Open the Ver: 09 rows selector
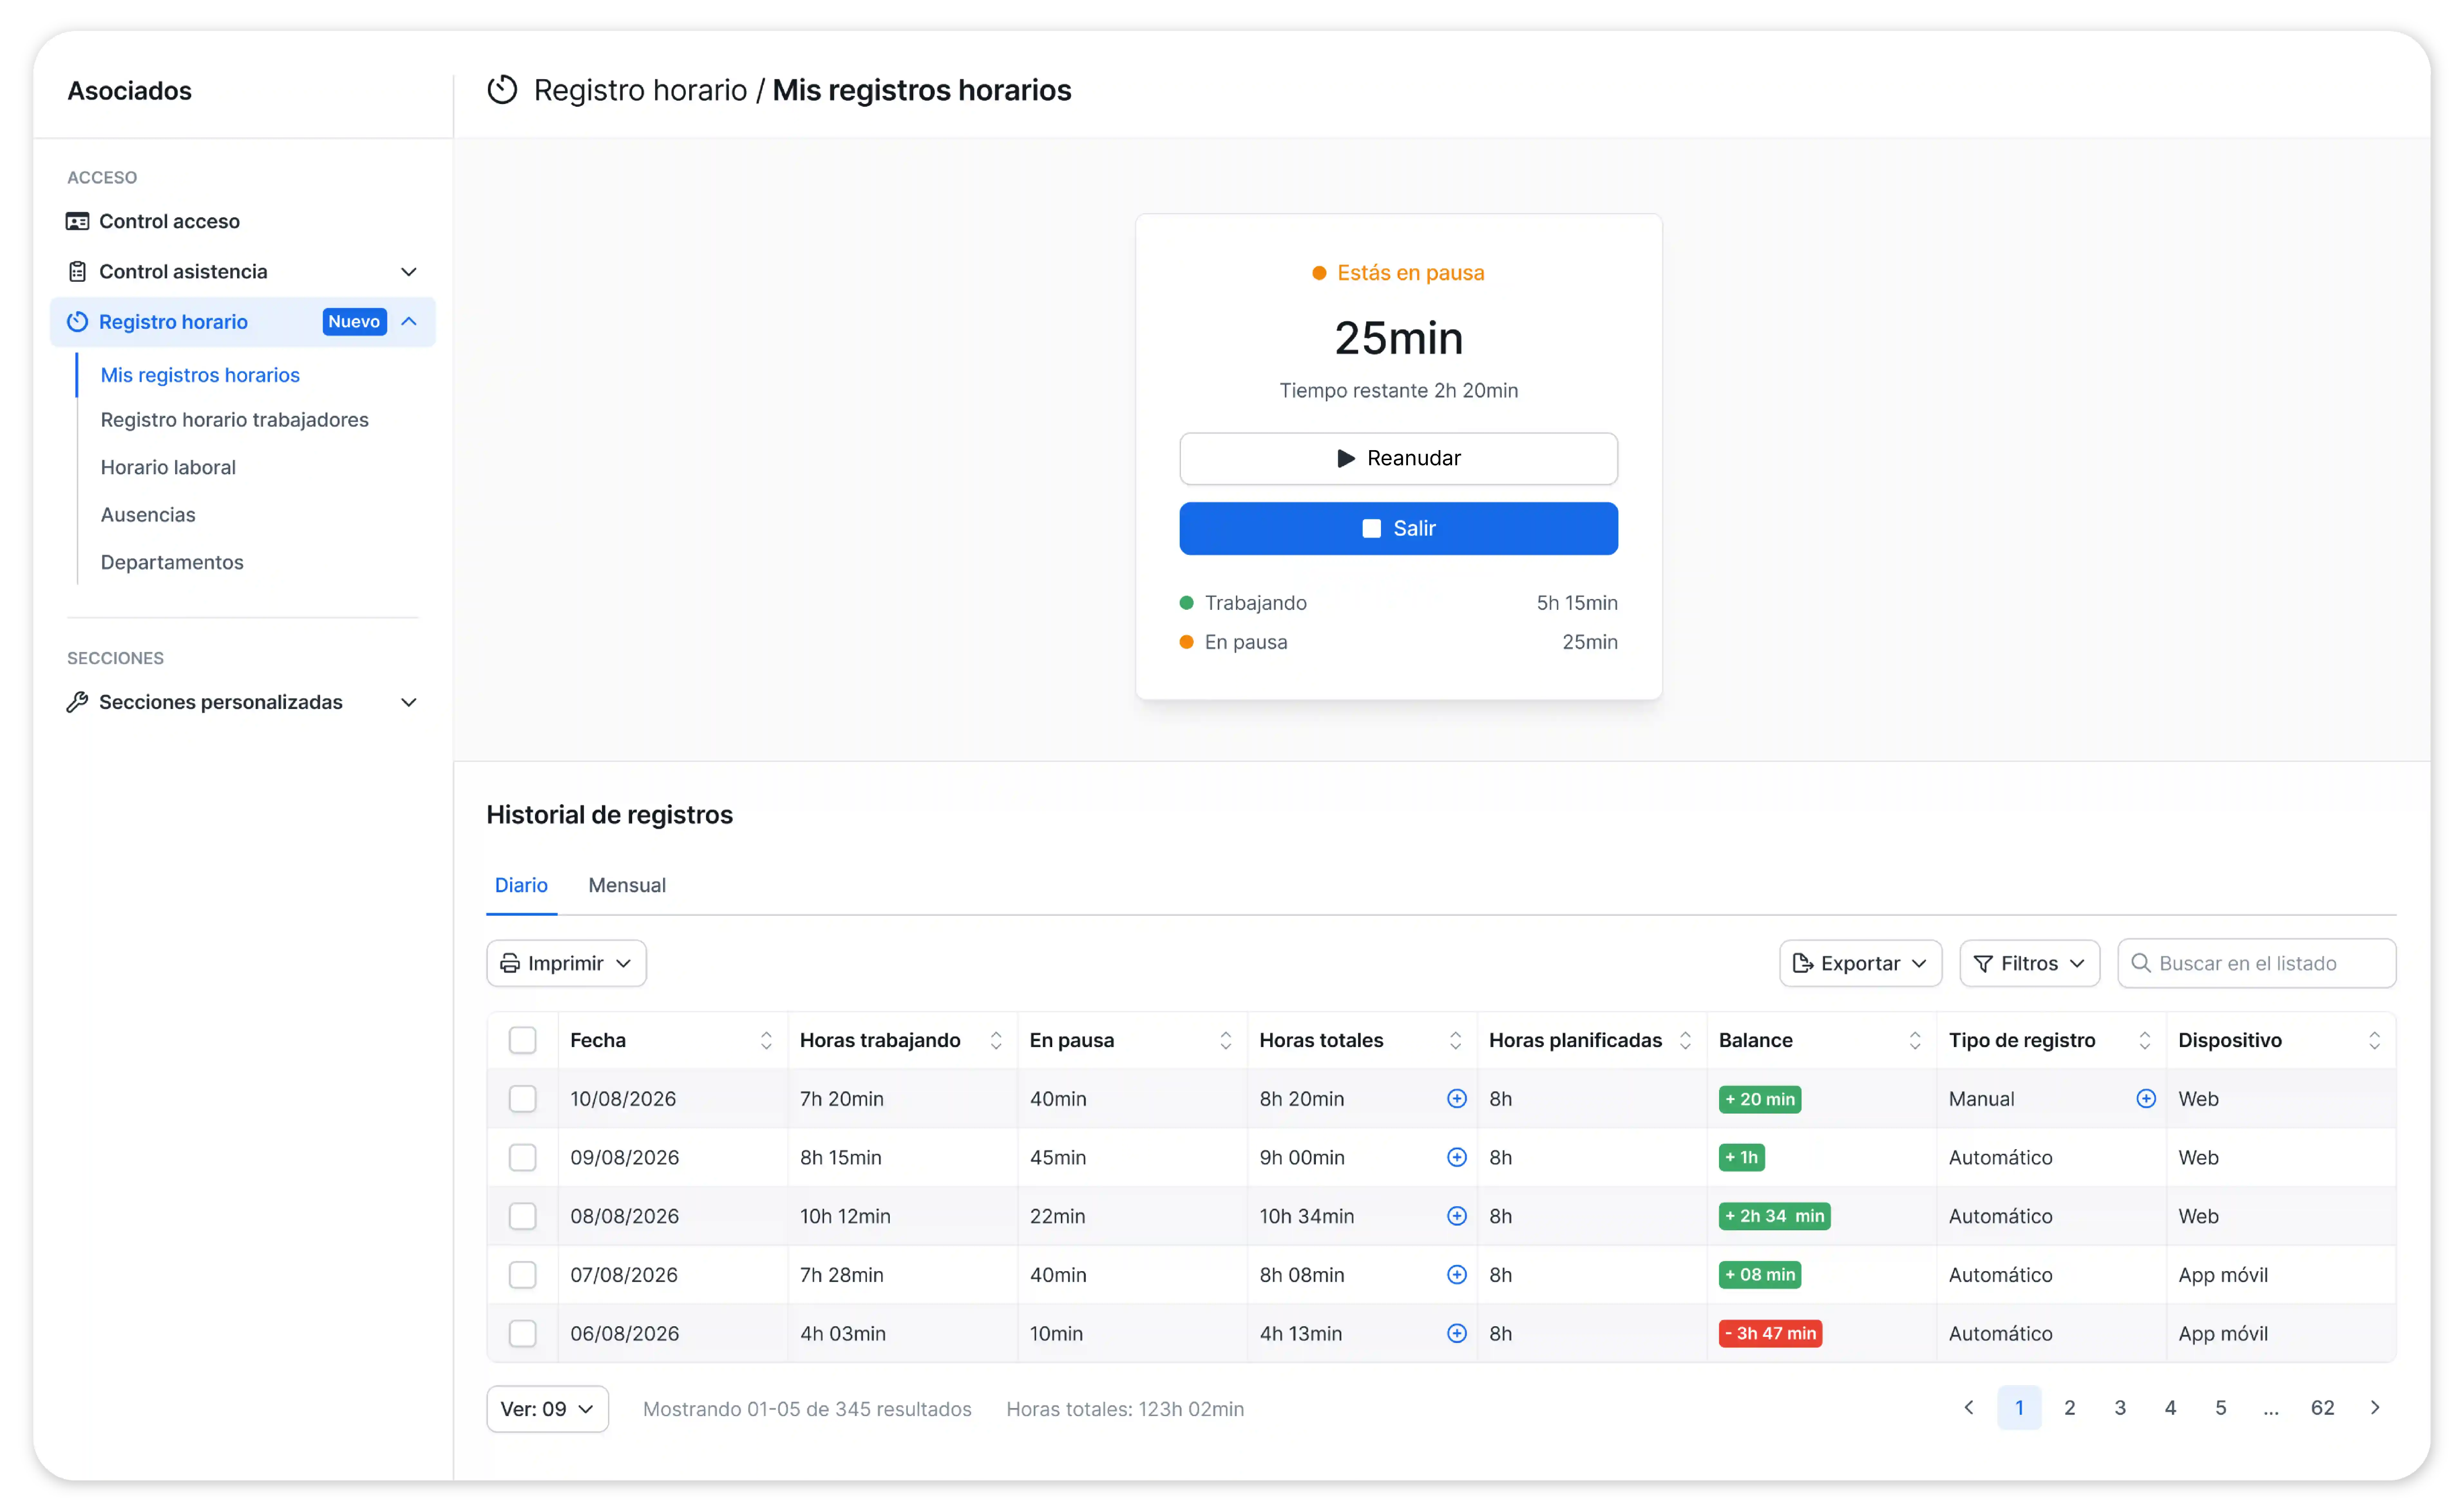 [x=547, y=1409]
